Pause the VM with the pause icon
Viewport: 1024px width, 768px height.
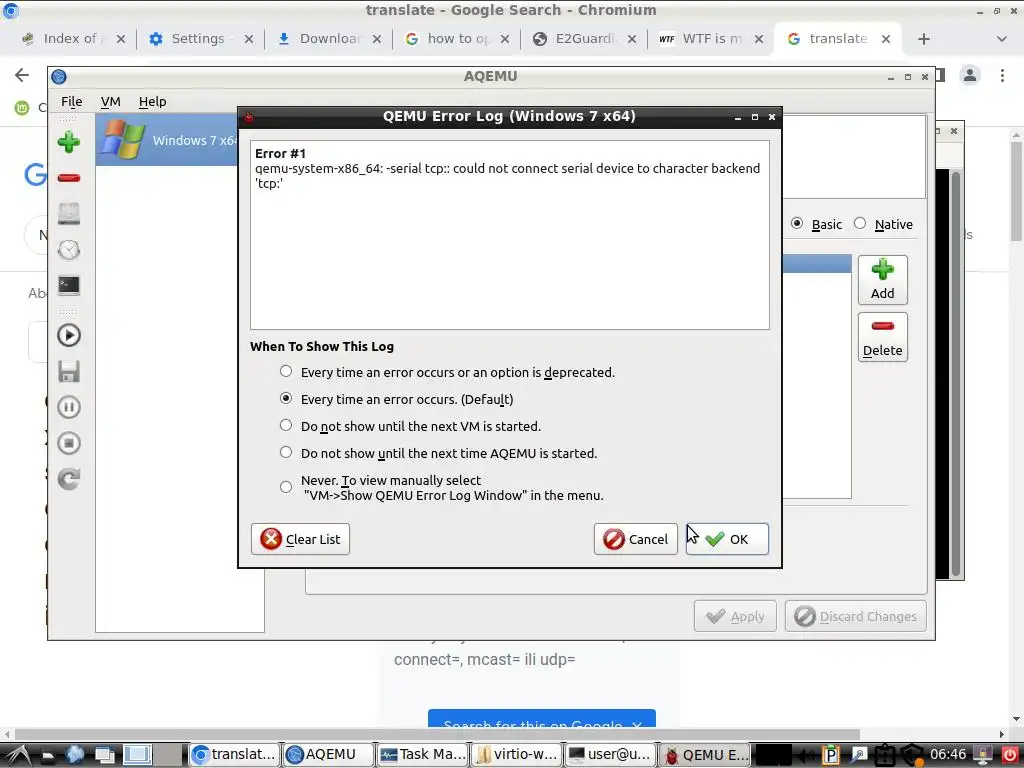[x=69, y=407]
